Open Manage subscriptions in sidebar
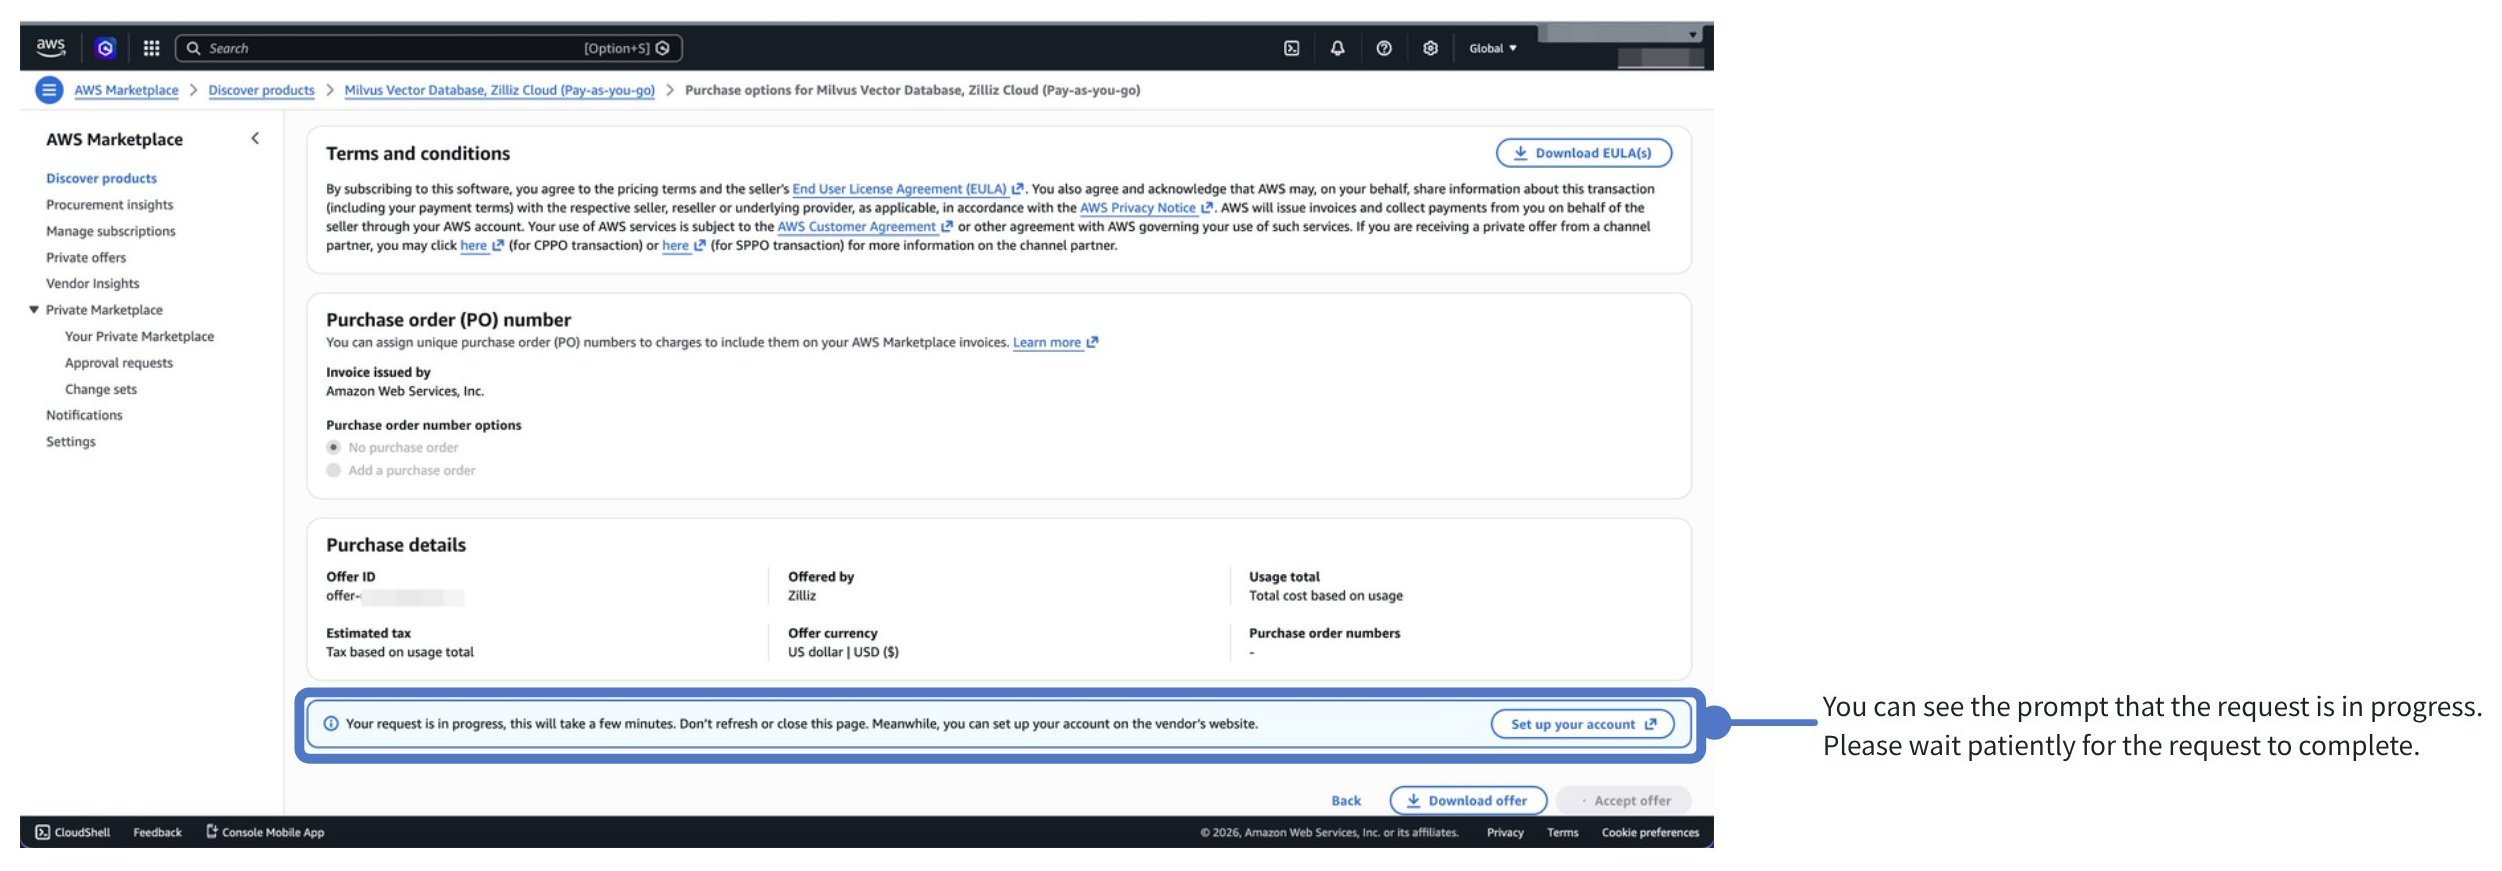Screen dimensions: 2502x871 click(x=110, y=231)
